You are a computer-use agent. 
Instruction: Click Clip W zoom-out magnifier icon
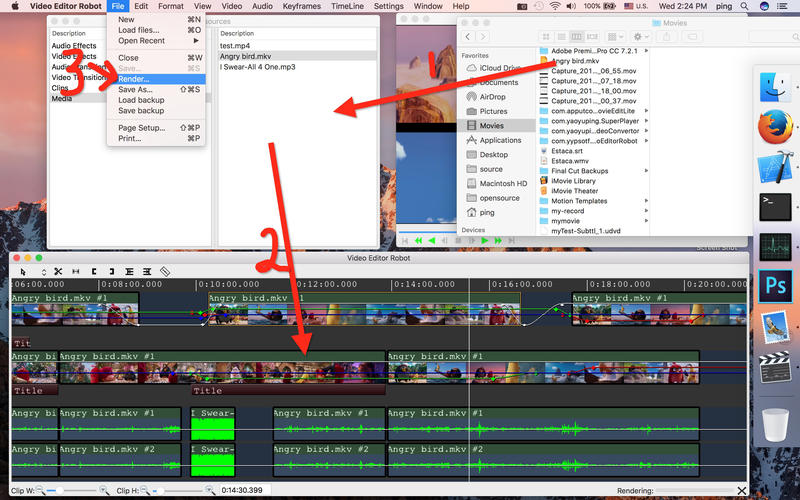coord(40,490)
